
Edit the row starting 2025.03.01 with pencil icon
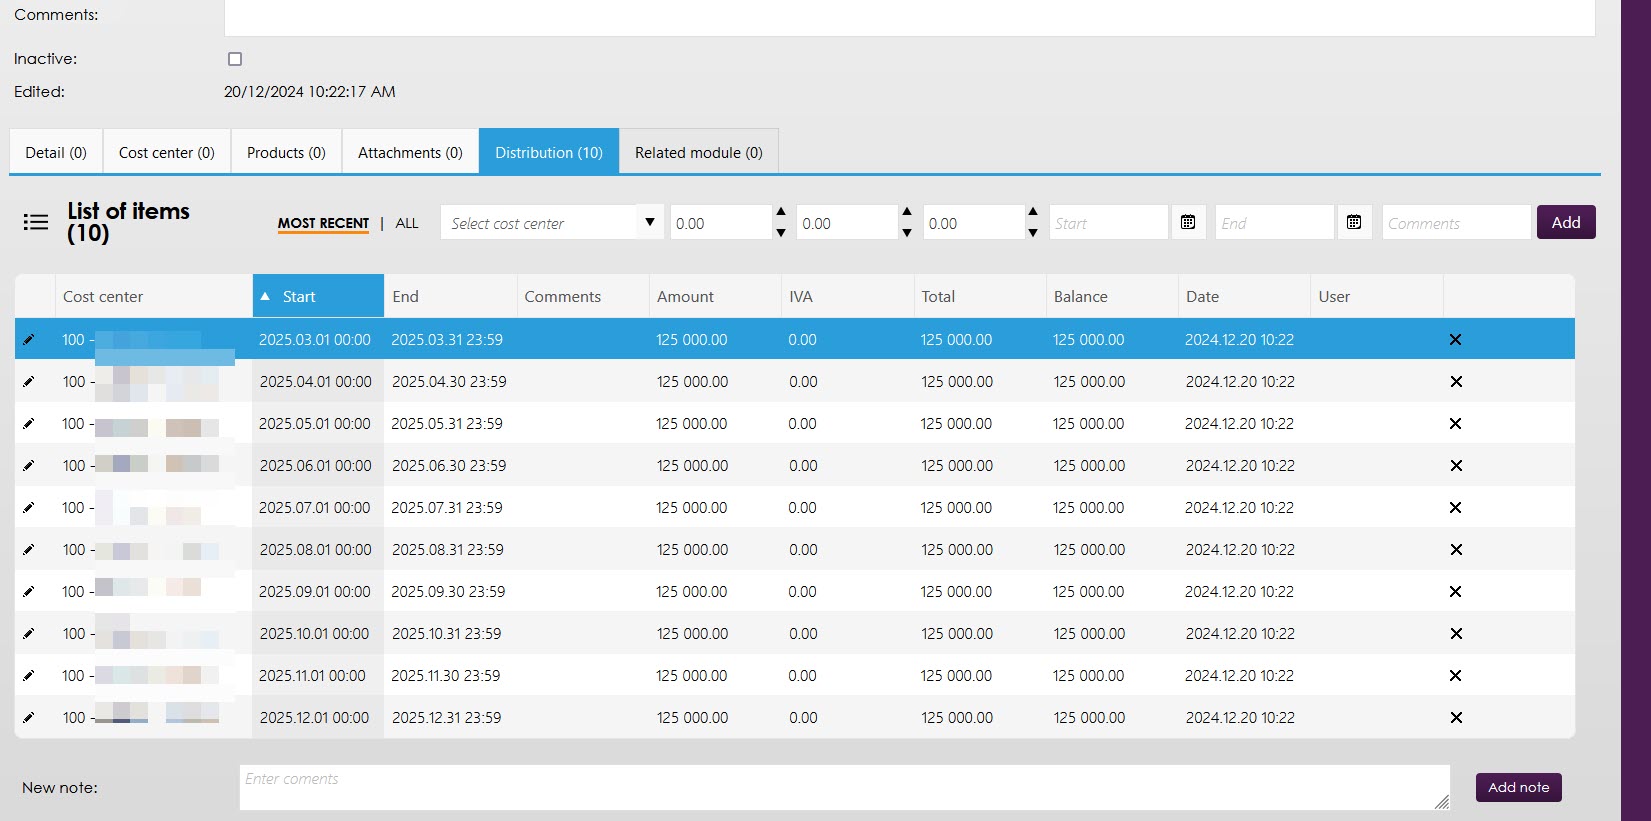coord(28,340)
